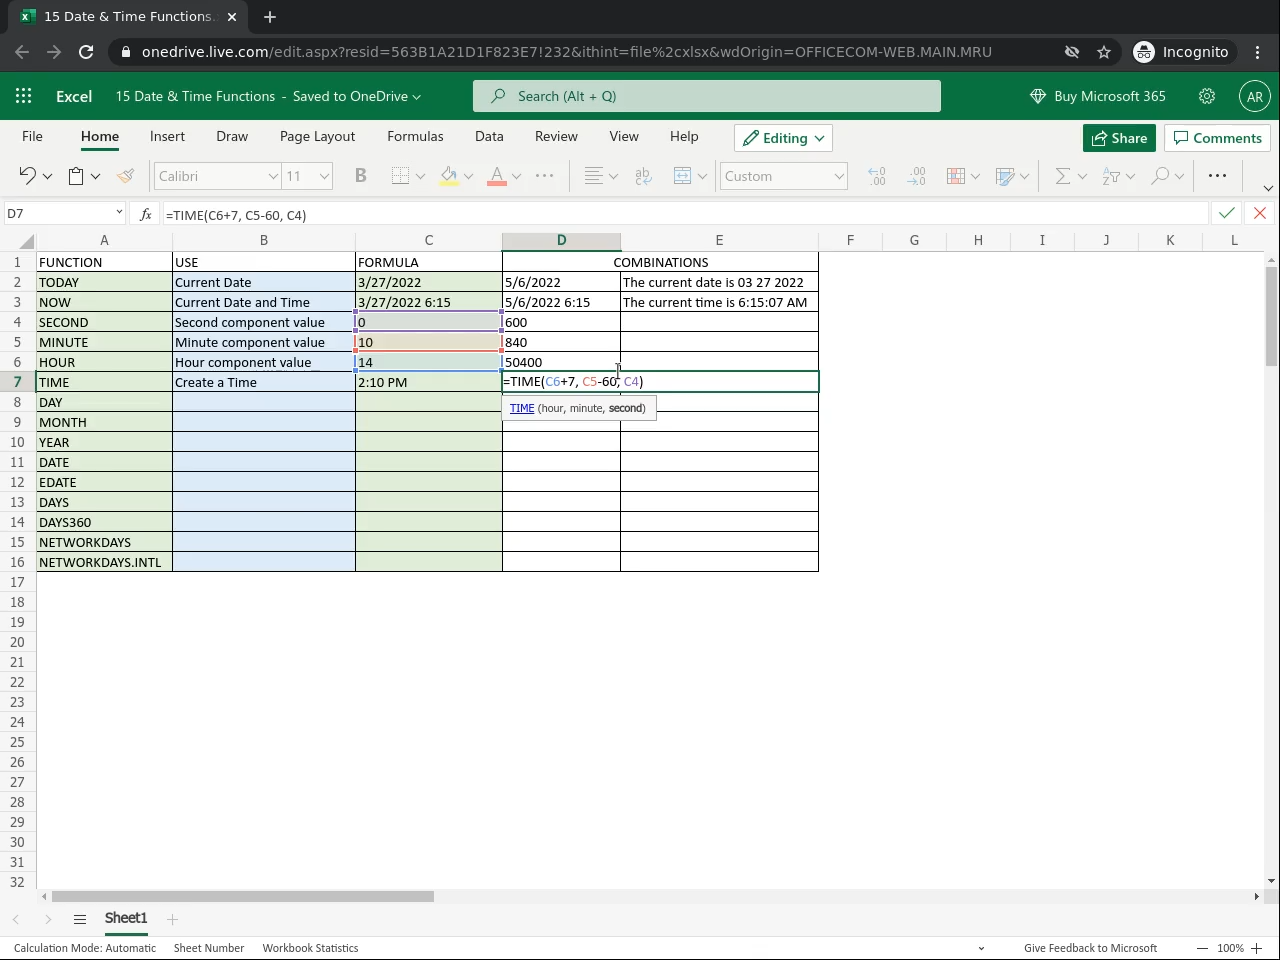Viewport: 1280px width, 960px height.
Task: Click the fx Insert Function icon
Action: pos(146,214)
